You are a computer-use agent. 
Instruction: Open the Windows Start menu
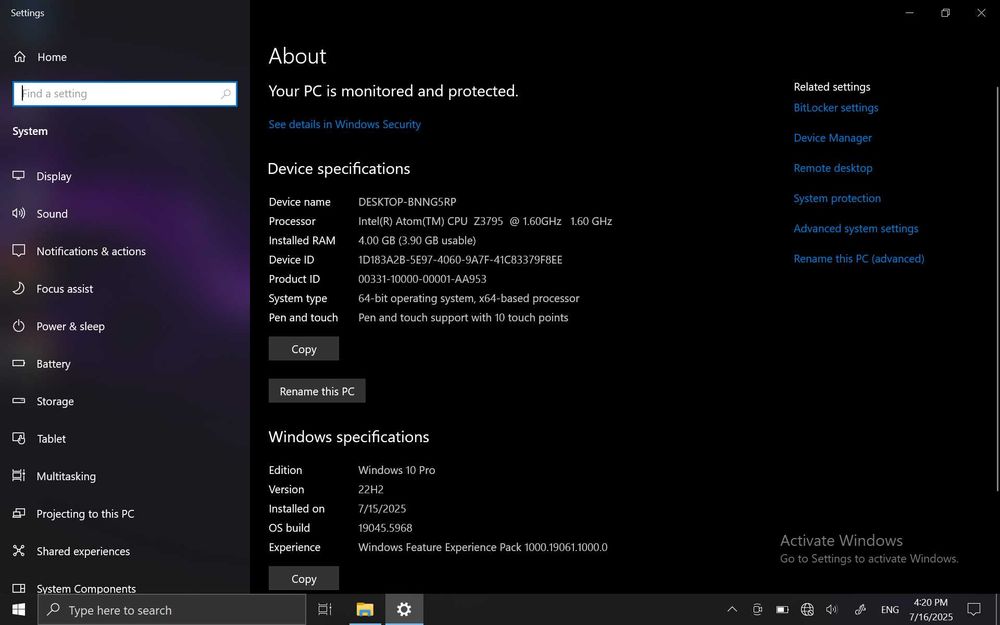18,610
